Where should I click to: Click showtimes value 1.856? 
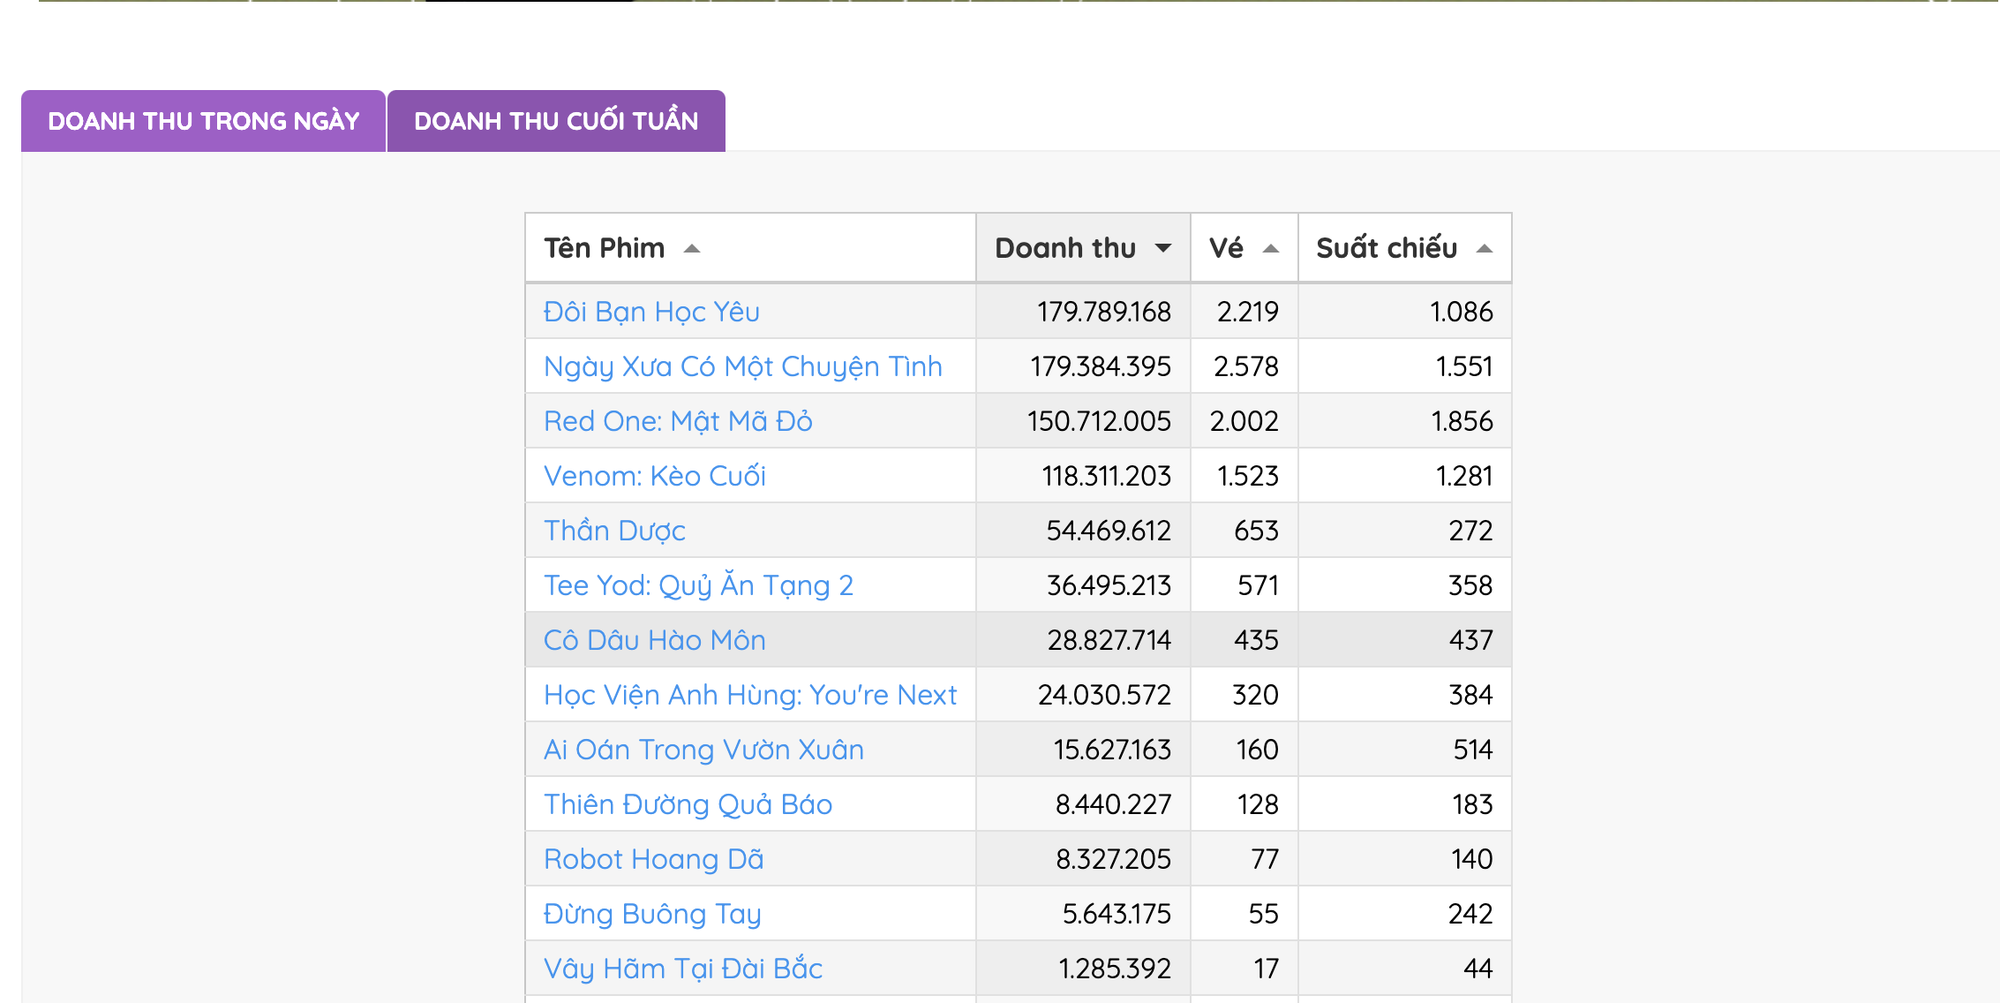(x=1462, y=421)
